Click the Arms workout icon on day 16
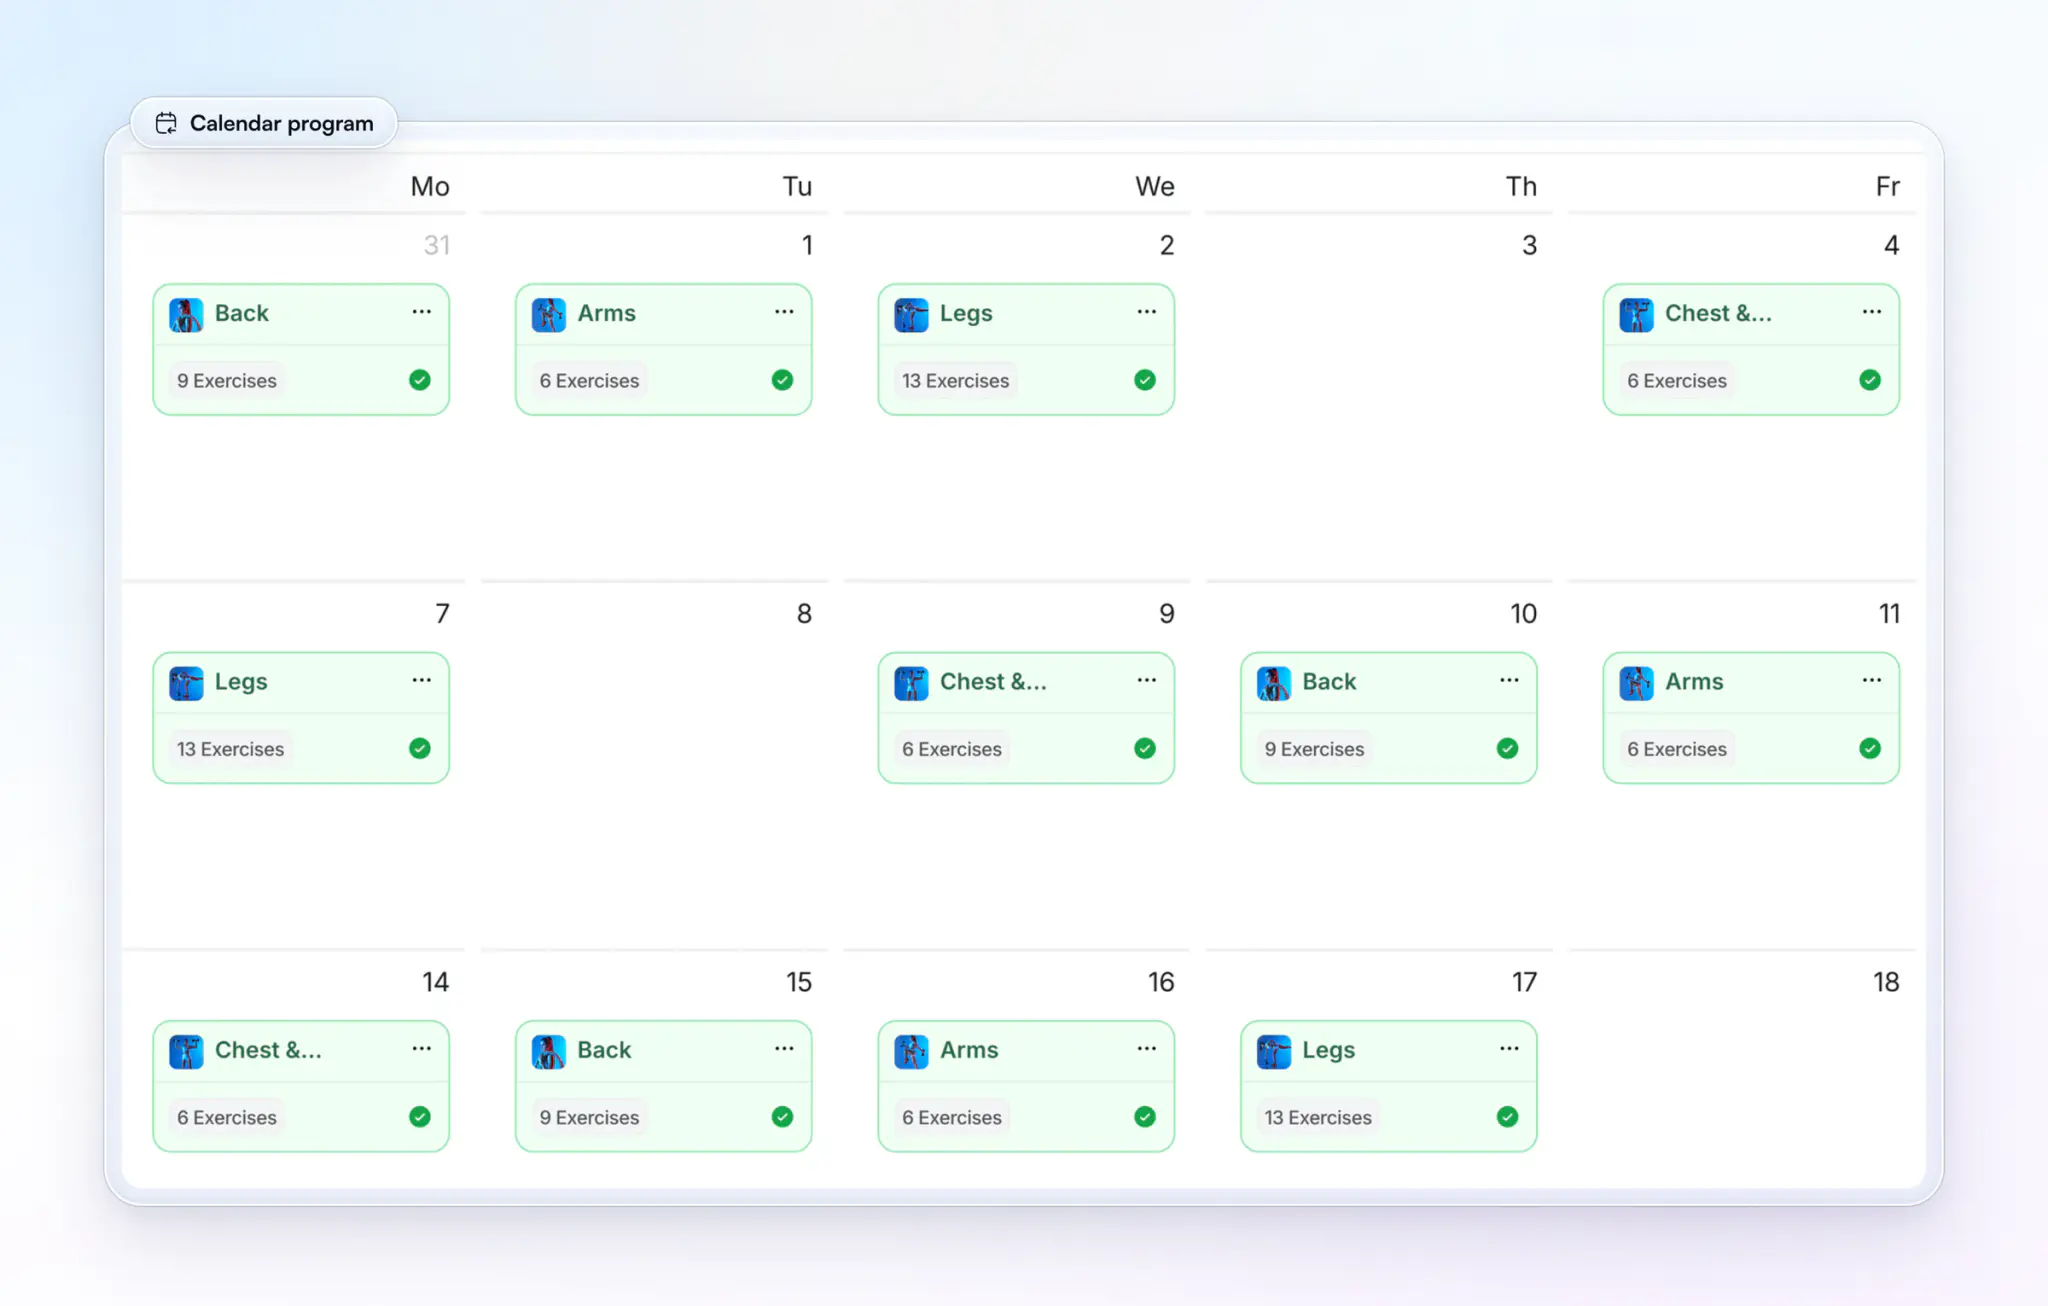Viewport: 2048px width, 1306px height. point(911,1052)
